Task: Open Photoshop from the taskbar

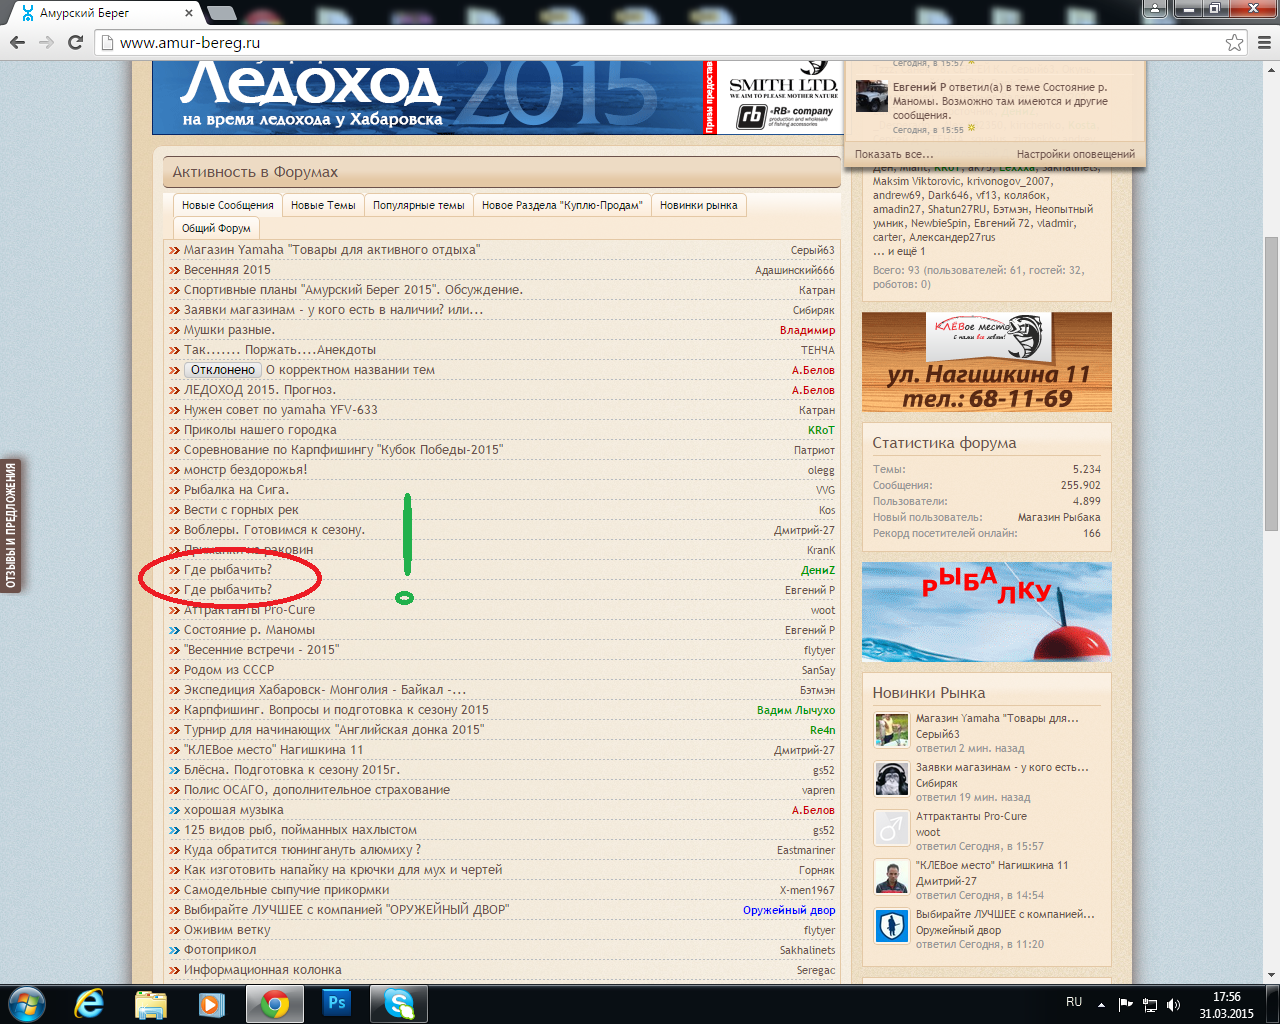Action: [337, 1003]
